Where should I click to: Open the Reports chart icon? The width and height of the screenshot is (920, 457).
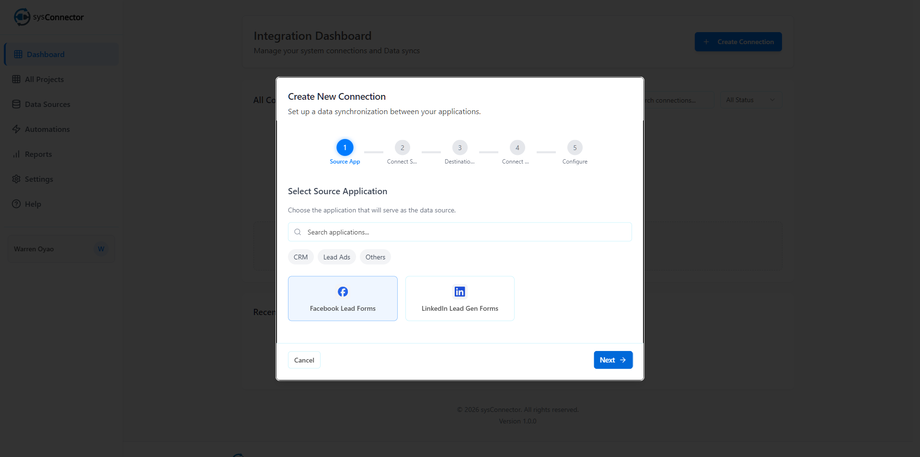pos(16,154)
